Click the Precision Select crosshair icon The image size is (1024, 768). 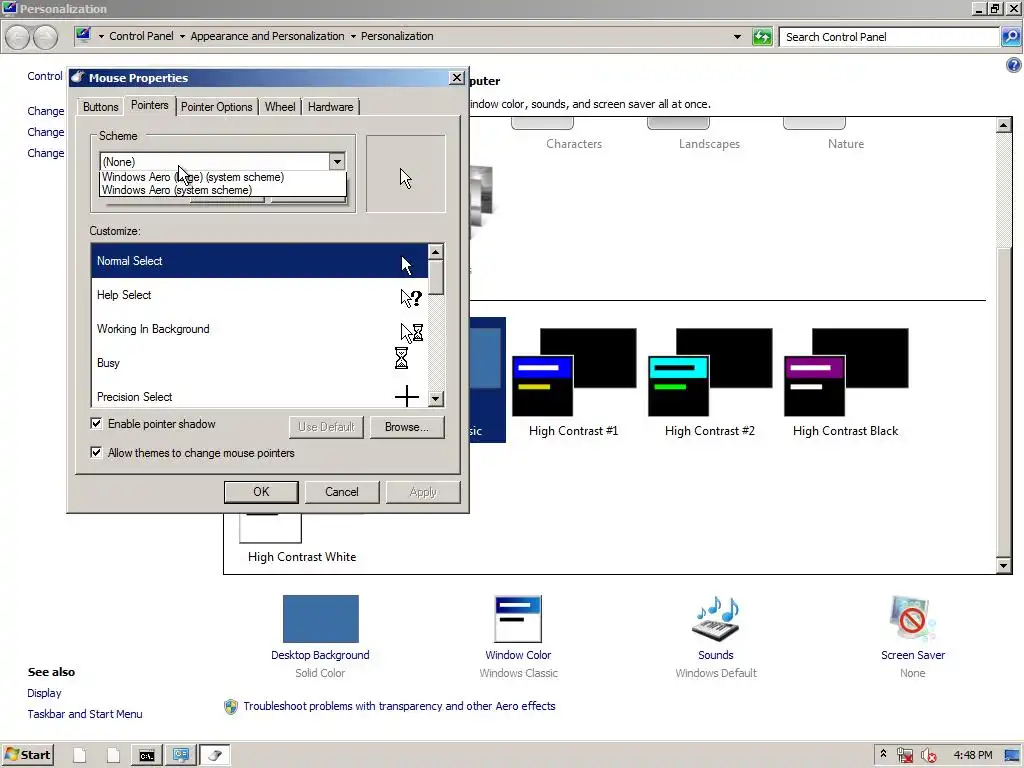click(407, 396)
